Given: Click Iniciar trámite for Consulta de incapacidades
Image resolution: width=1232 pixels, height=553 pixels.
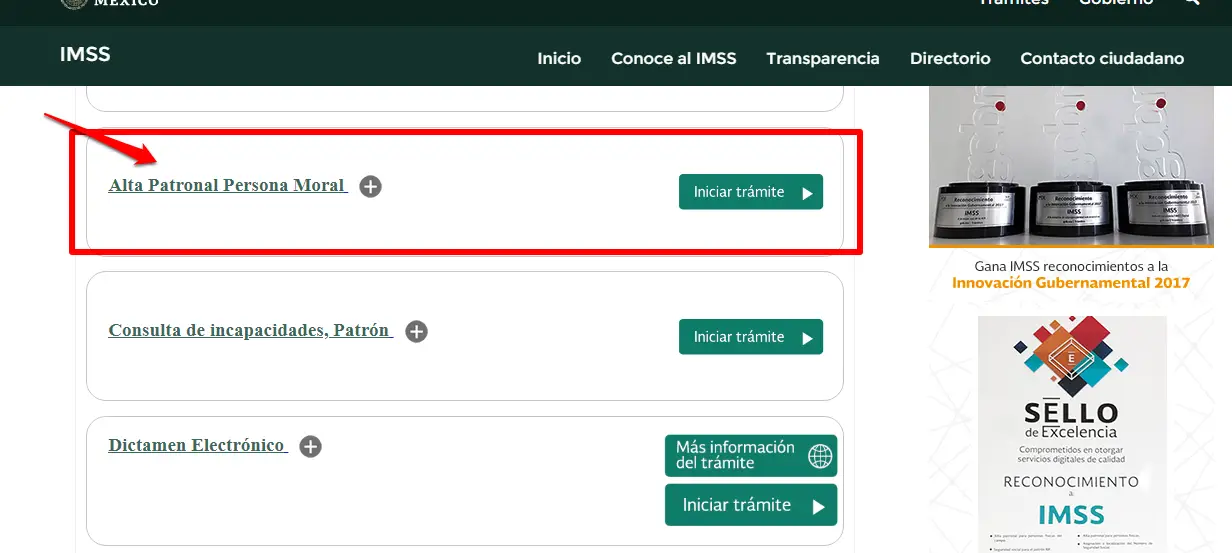Looking at the screenshot, I should point(751,337).
